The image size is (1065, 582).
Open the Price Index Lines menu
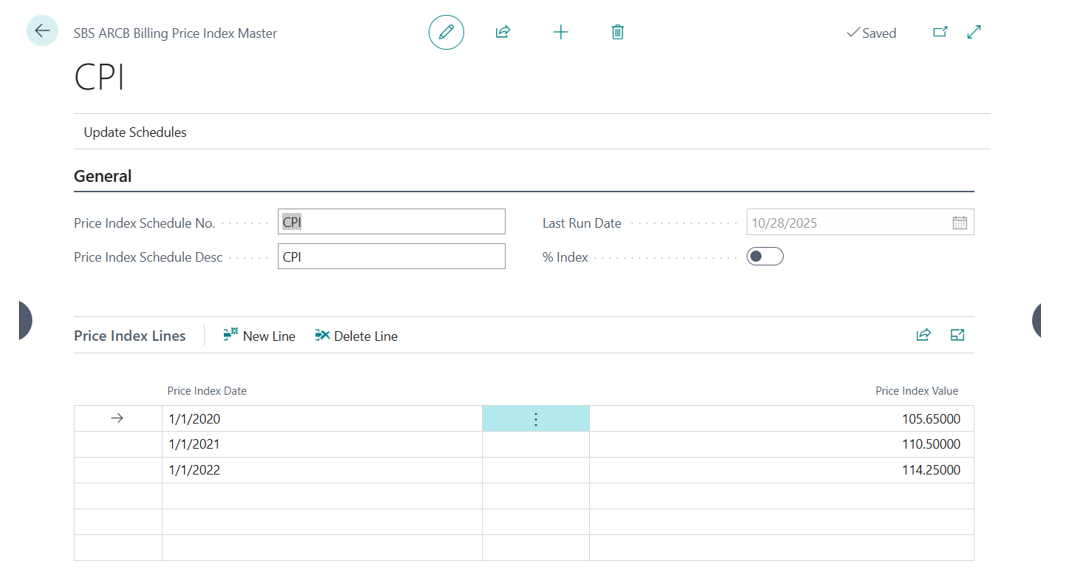pos(130,336)
